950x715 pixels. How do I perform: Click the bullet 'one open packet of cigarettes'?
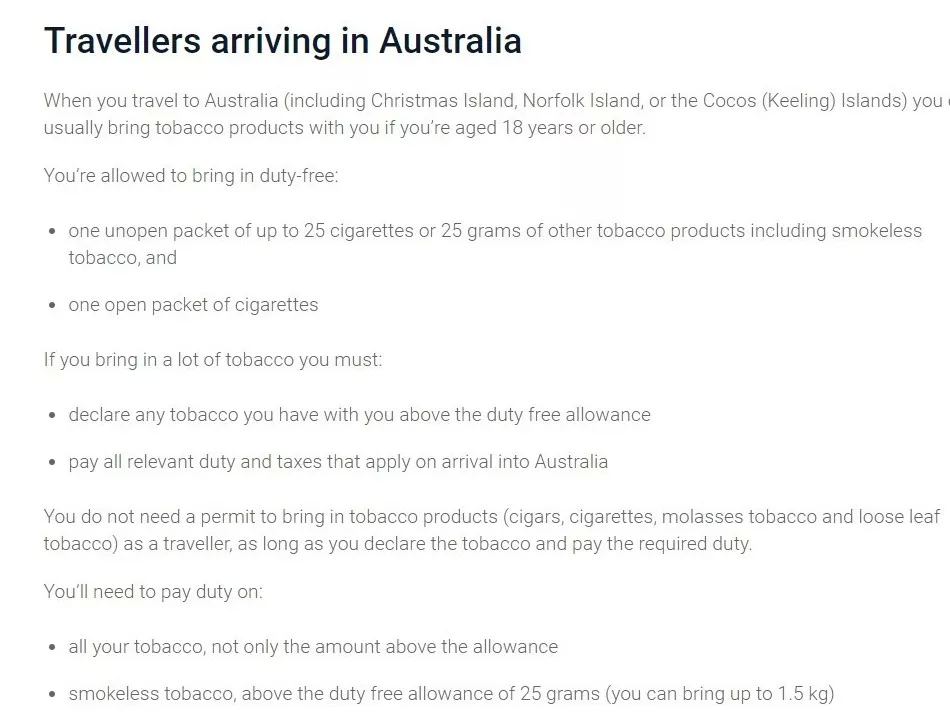pos(193,304)
